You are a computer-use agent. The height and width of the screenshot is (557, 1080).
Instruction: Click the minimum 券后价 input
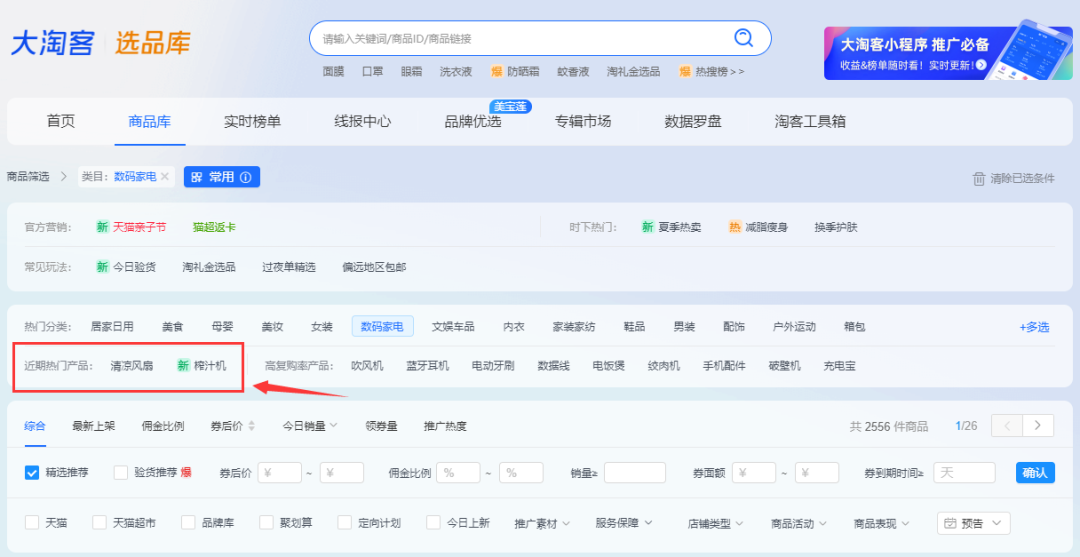click(x=280, y=473)
